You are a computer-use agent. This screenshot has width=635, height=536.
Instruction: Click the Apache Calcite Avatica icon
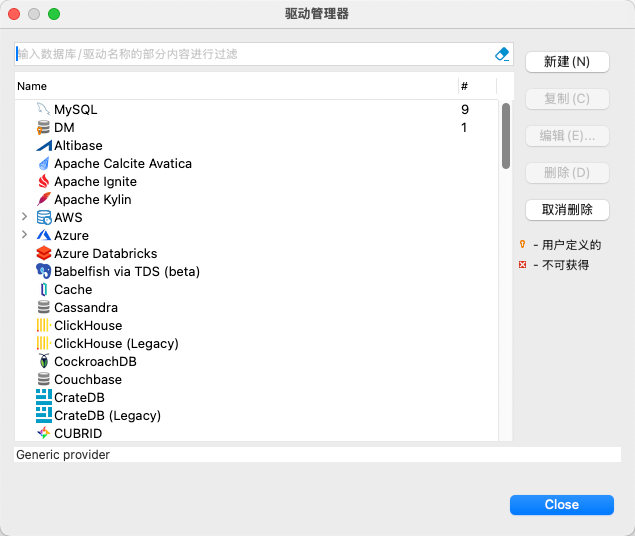(x=43, y=164)
